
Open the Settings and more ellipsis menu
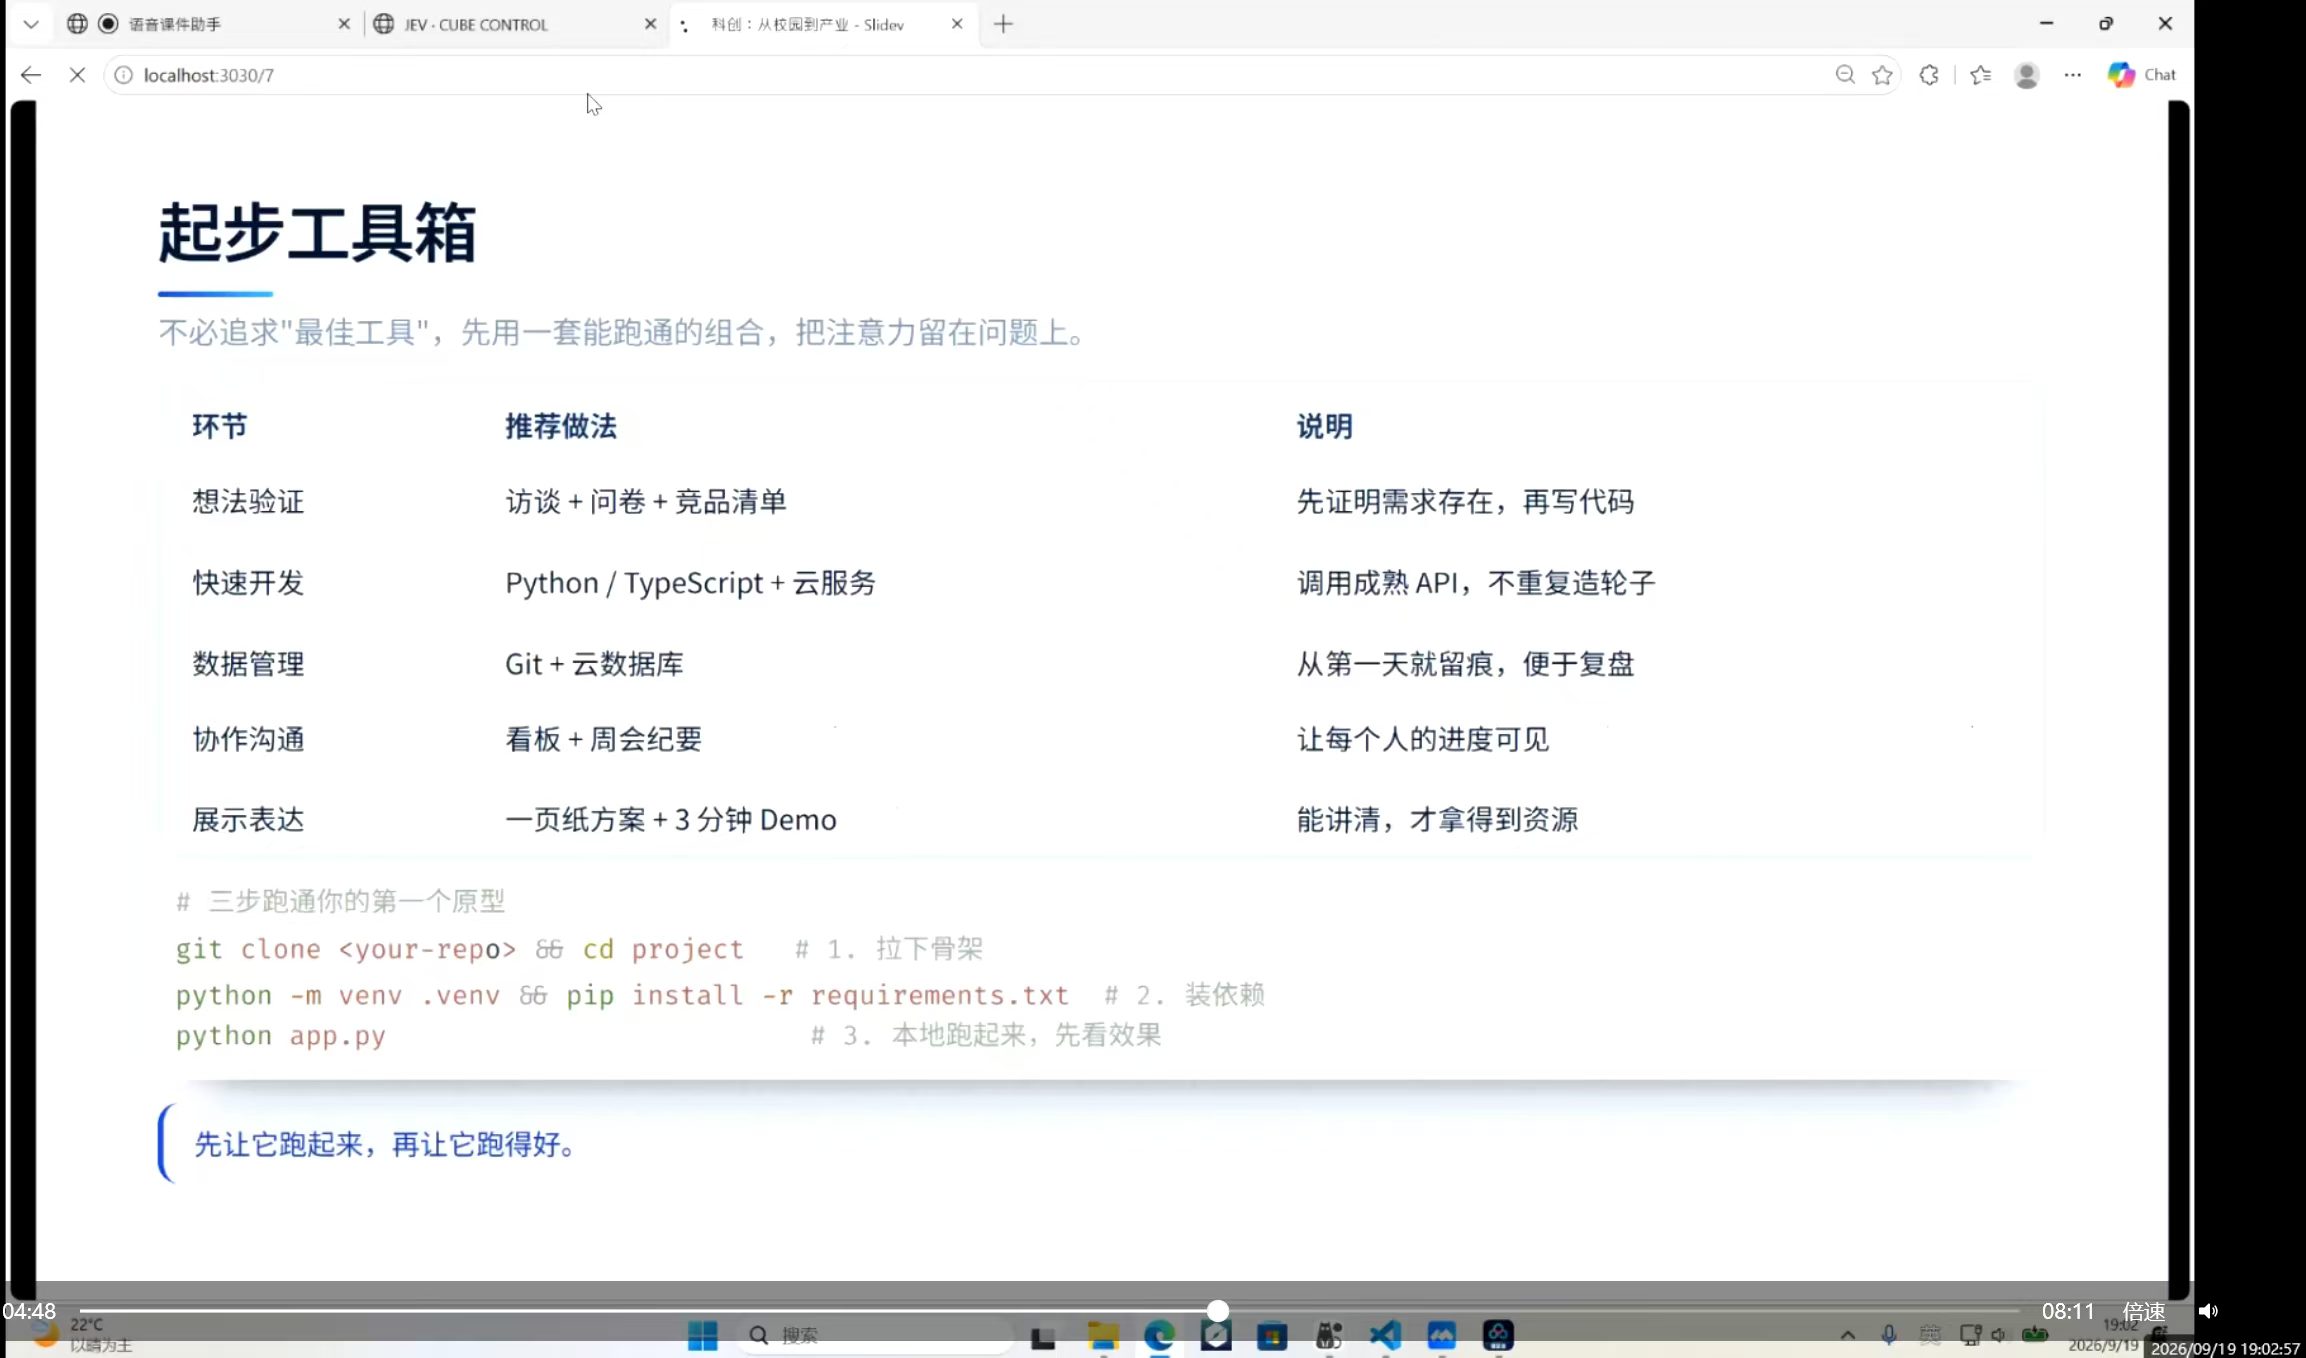2073,75
